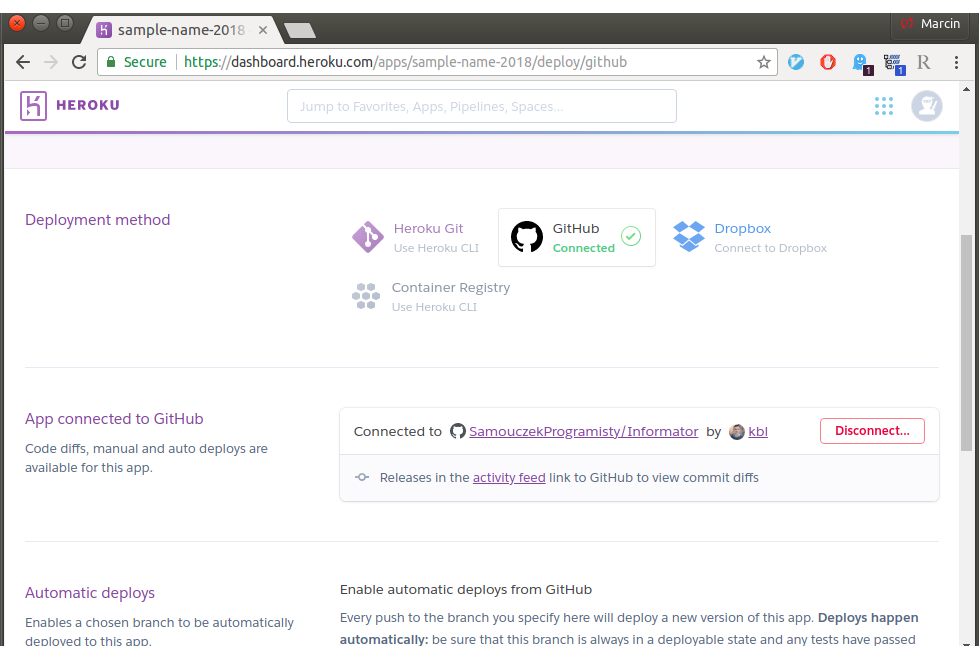Select the sample-name-2018 browser tab
979x659 pixels.
[181, 30]
